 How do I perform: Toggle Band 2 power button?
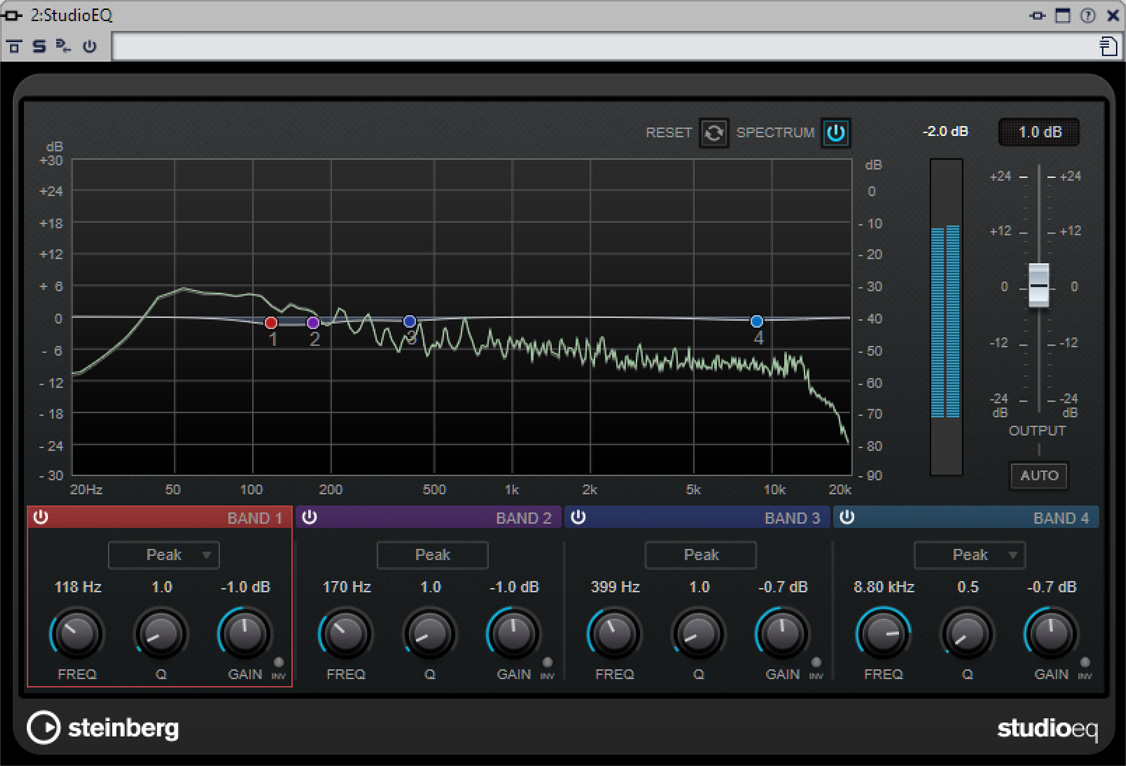[310, 517]
